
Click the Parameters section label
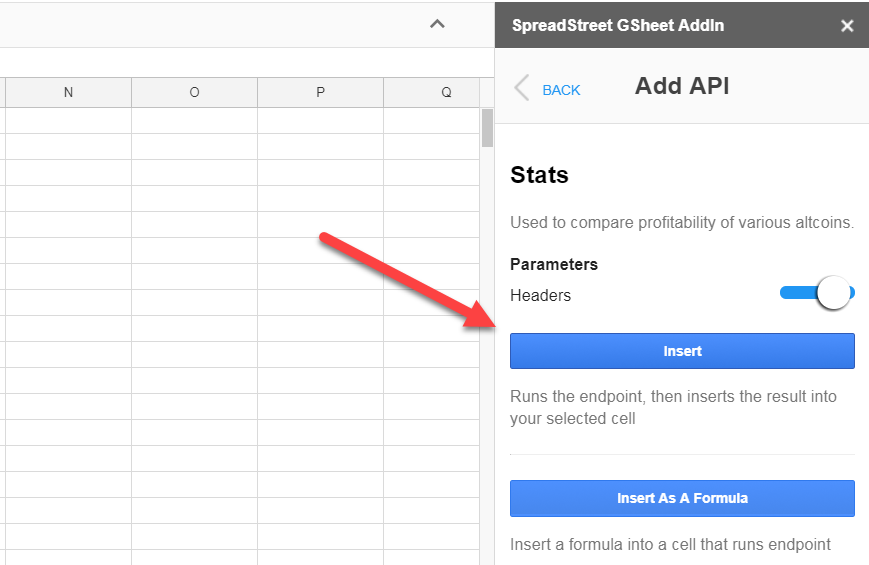coord(554,264)
